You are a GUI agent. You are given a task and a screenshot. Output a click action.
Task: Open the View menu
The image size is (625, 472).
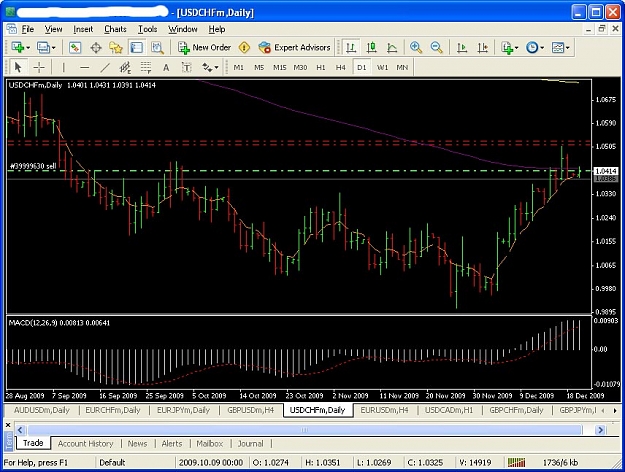tap(53, 29)
